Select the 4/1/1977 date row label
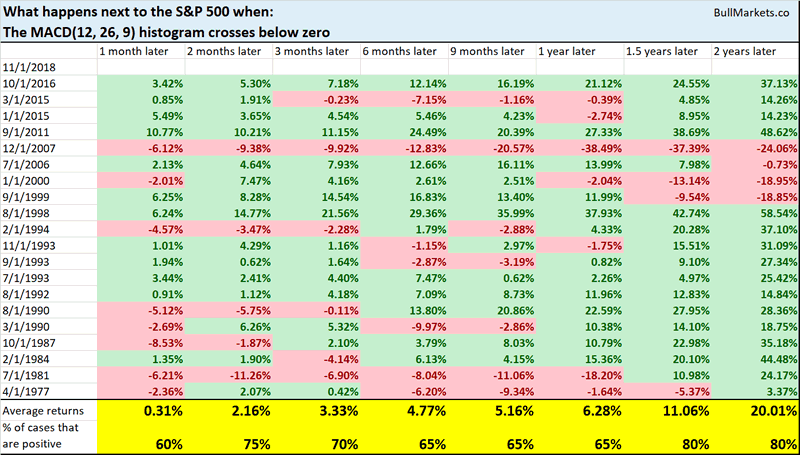800x455 pixels. [24, 391]
